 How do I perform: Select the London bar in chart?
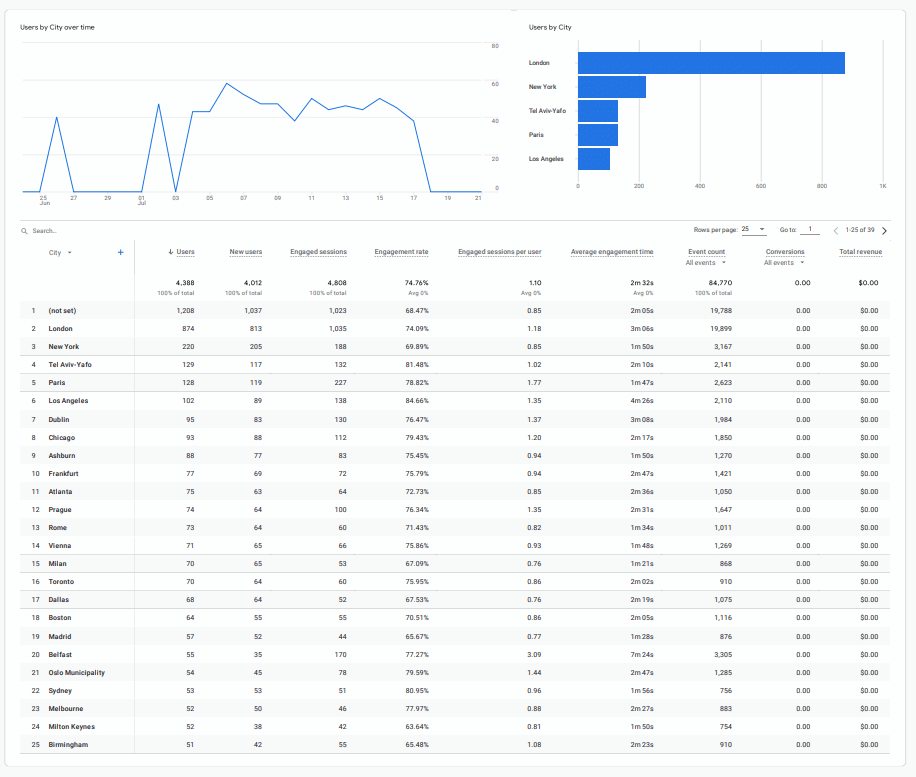pyautogui.click(x=711, y=63)
